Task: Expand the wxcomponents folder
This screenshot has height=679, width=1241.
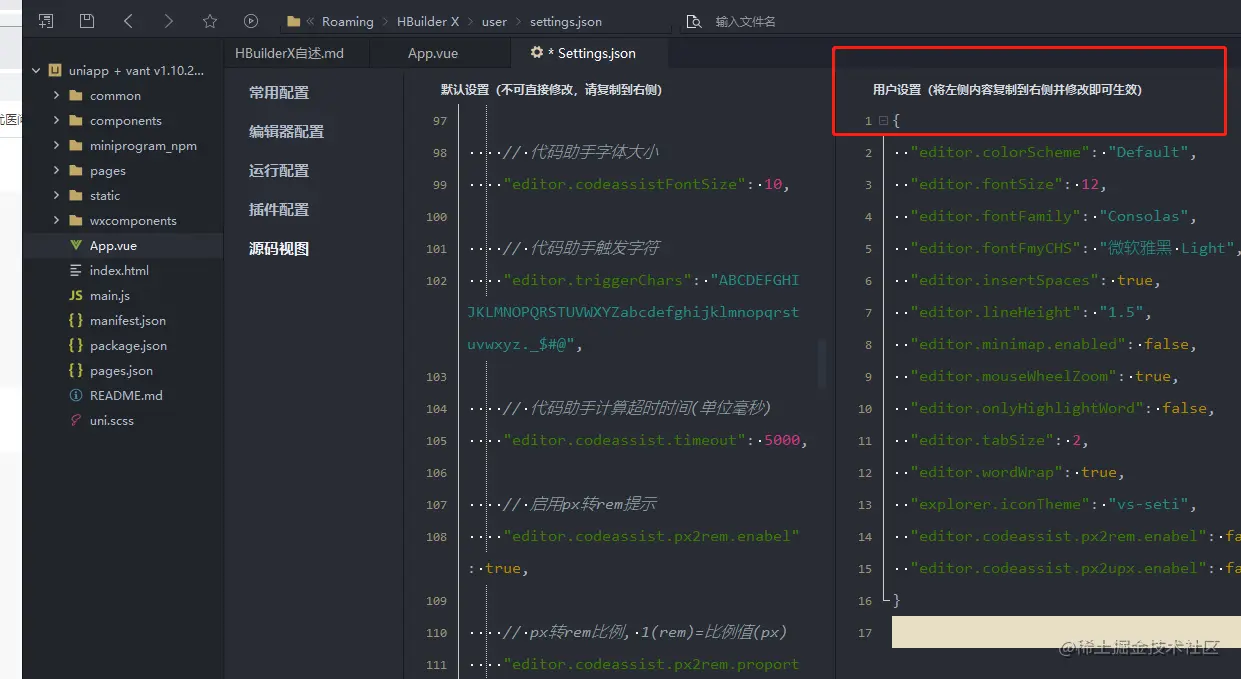Action: coord(56,221)
